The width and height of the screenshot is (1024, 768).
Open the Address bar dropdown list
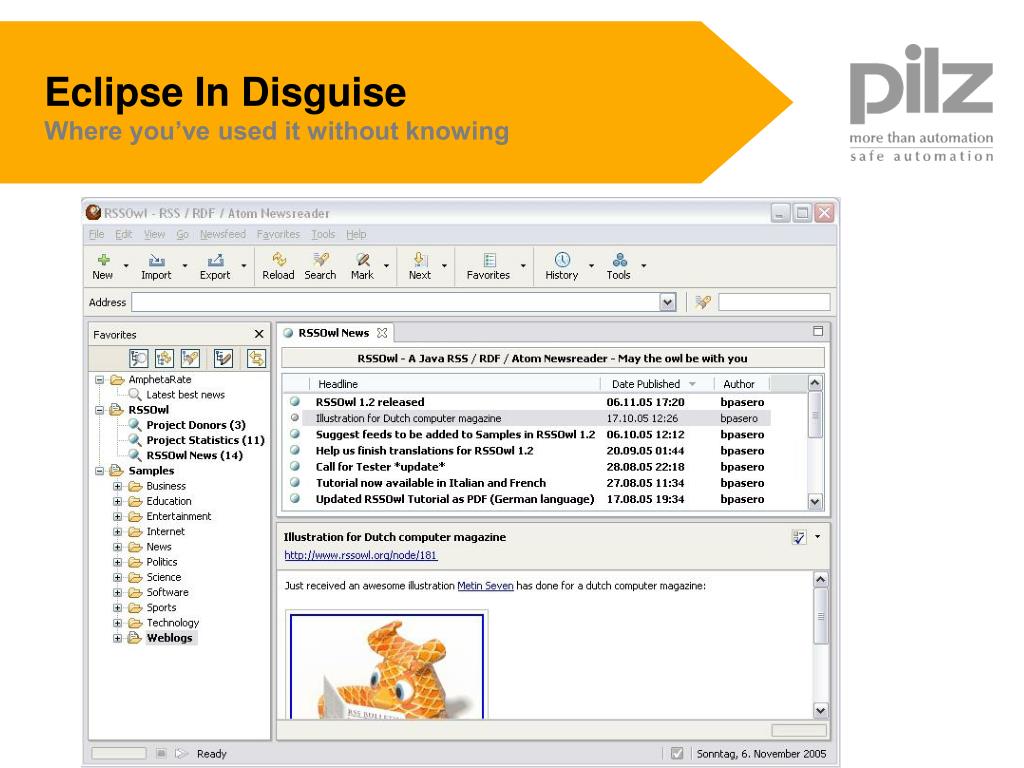tap(667, 302)
